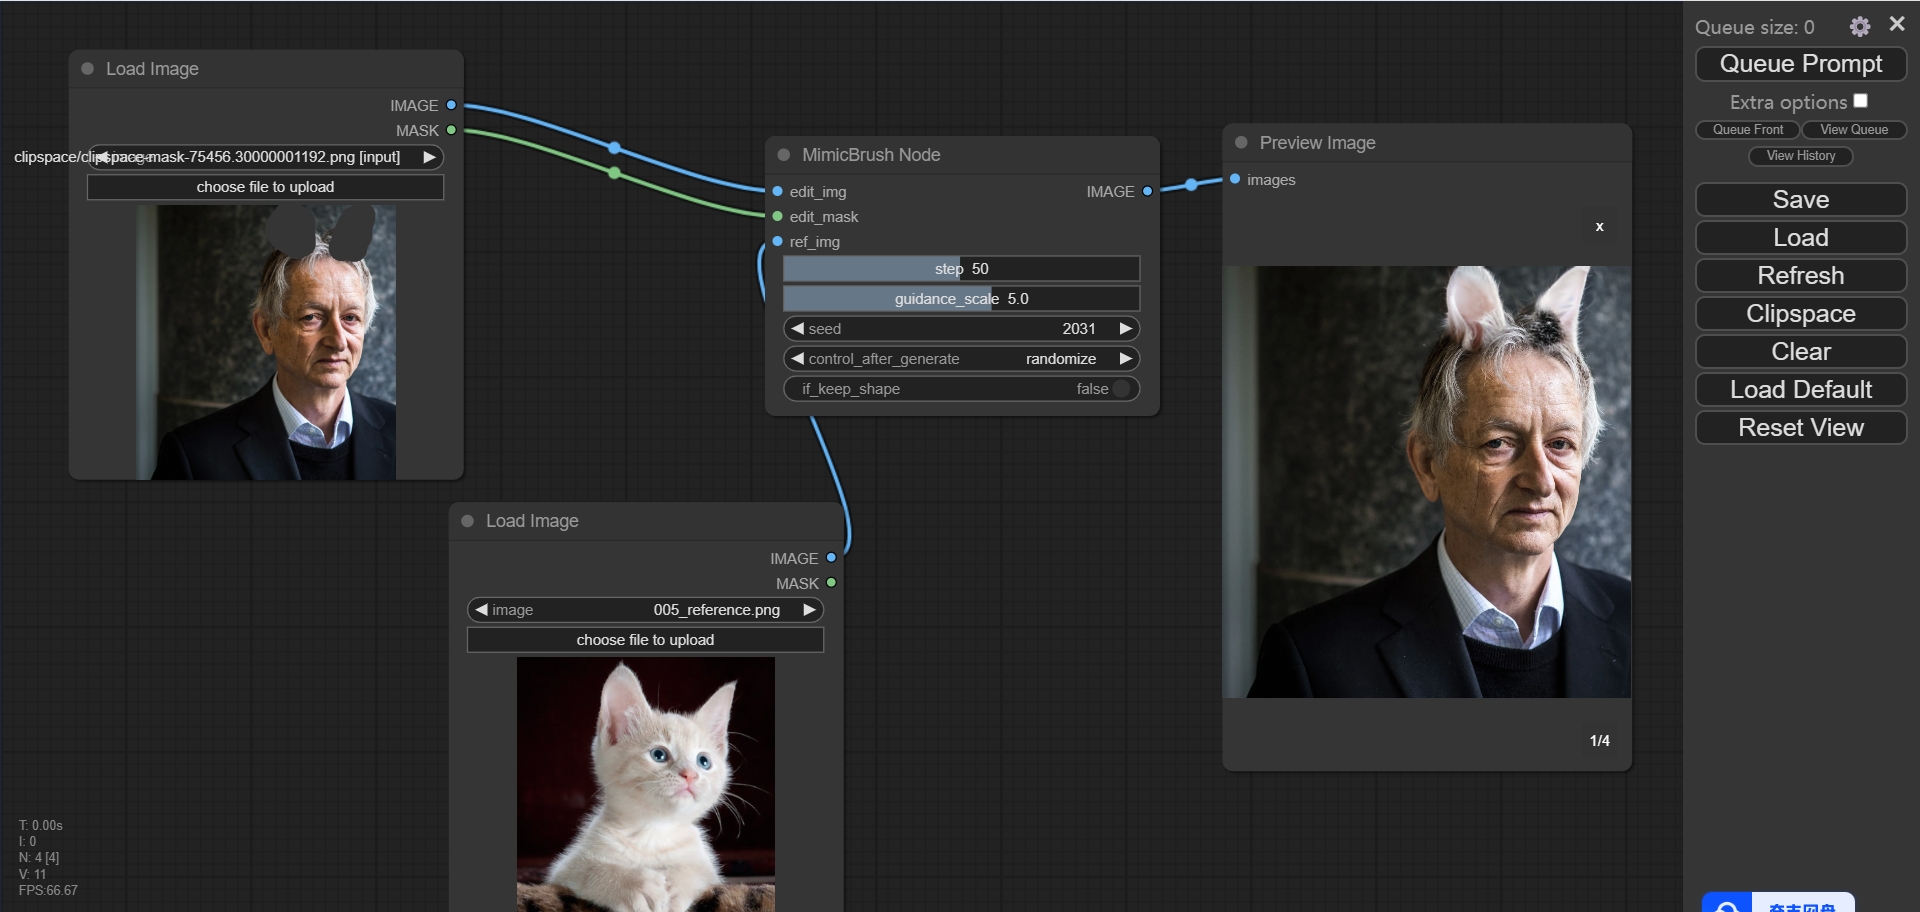Screen dimensions: 1920x912
Task: Increase seed with right arrow
Action: pyautogui.click(x=1125, y=329)
